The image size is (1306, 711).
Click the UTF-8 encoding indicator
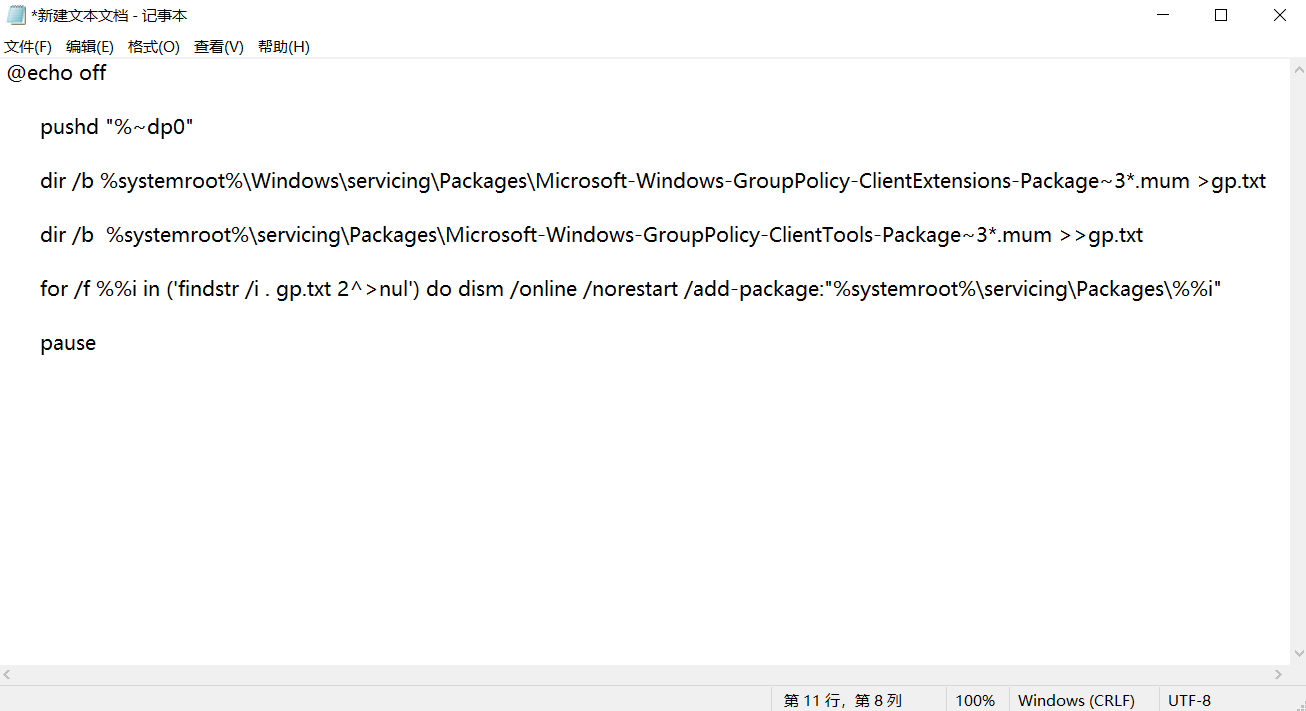(1189, 700)
